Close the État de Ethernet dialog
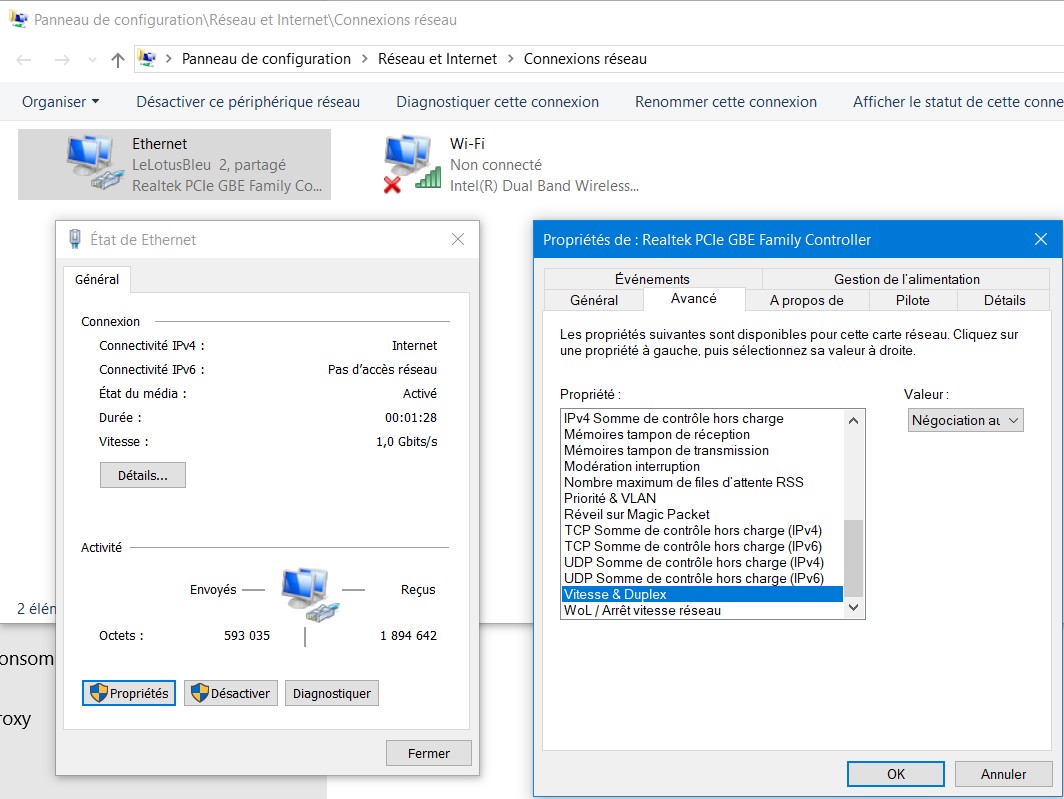Screen dimensions: 1064x799 pyautogui.click(x=458, y=240)
